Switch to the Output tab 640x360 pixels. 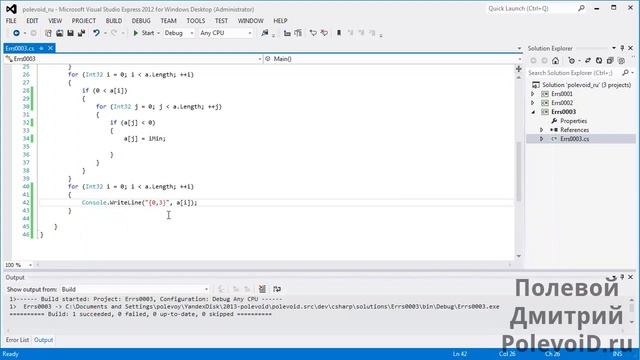pyautogui.click(x=43, y=340)
